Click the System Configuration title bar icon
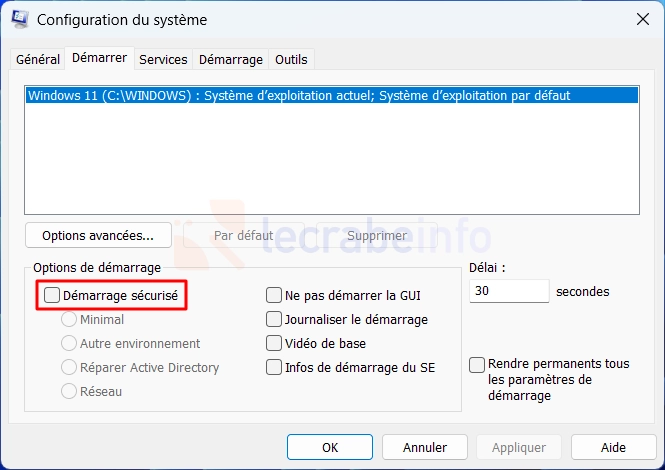 (20, 20)
